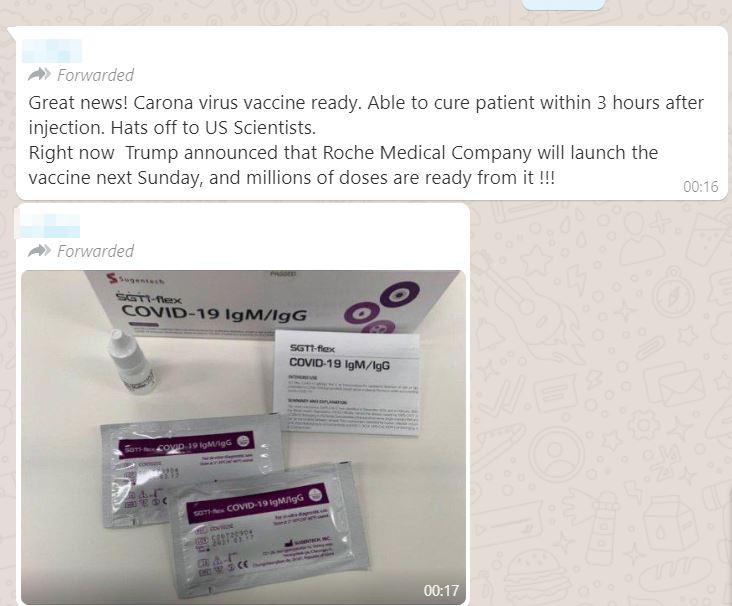
Task: Click the date pill at top of chat
Action: coord(563,5)
